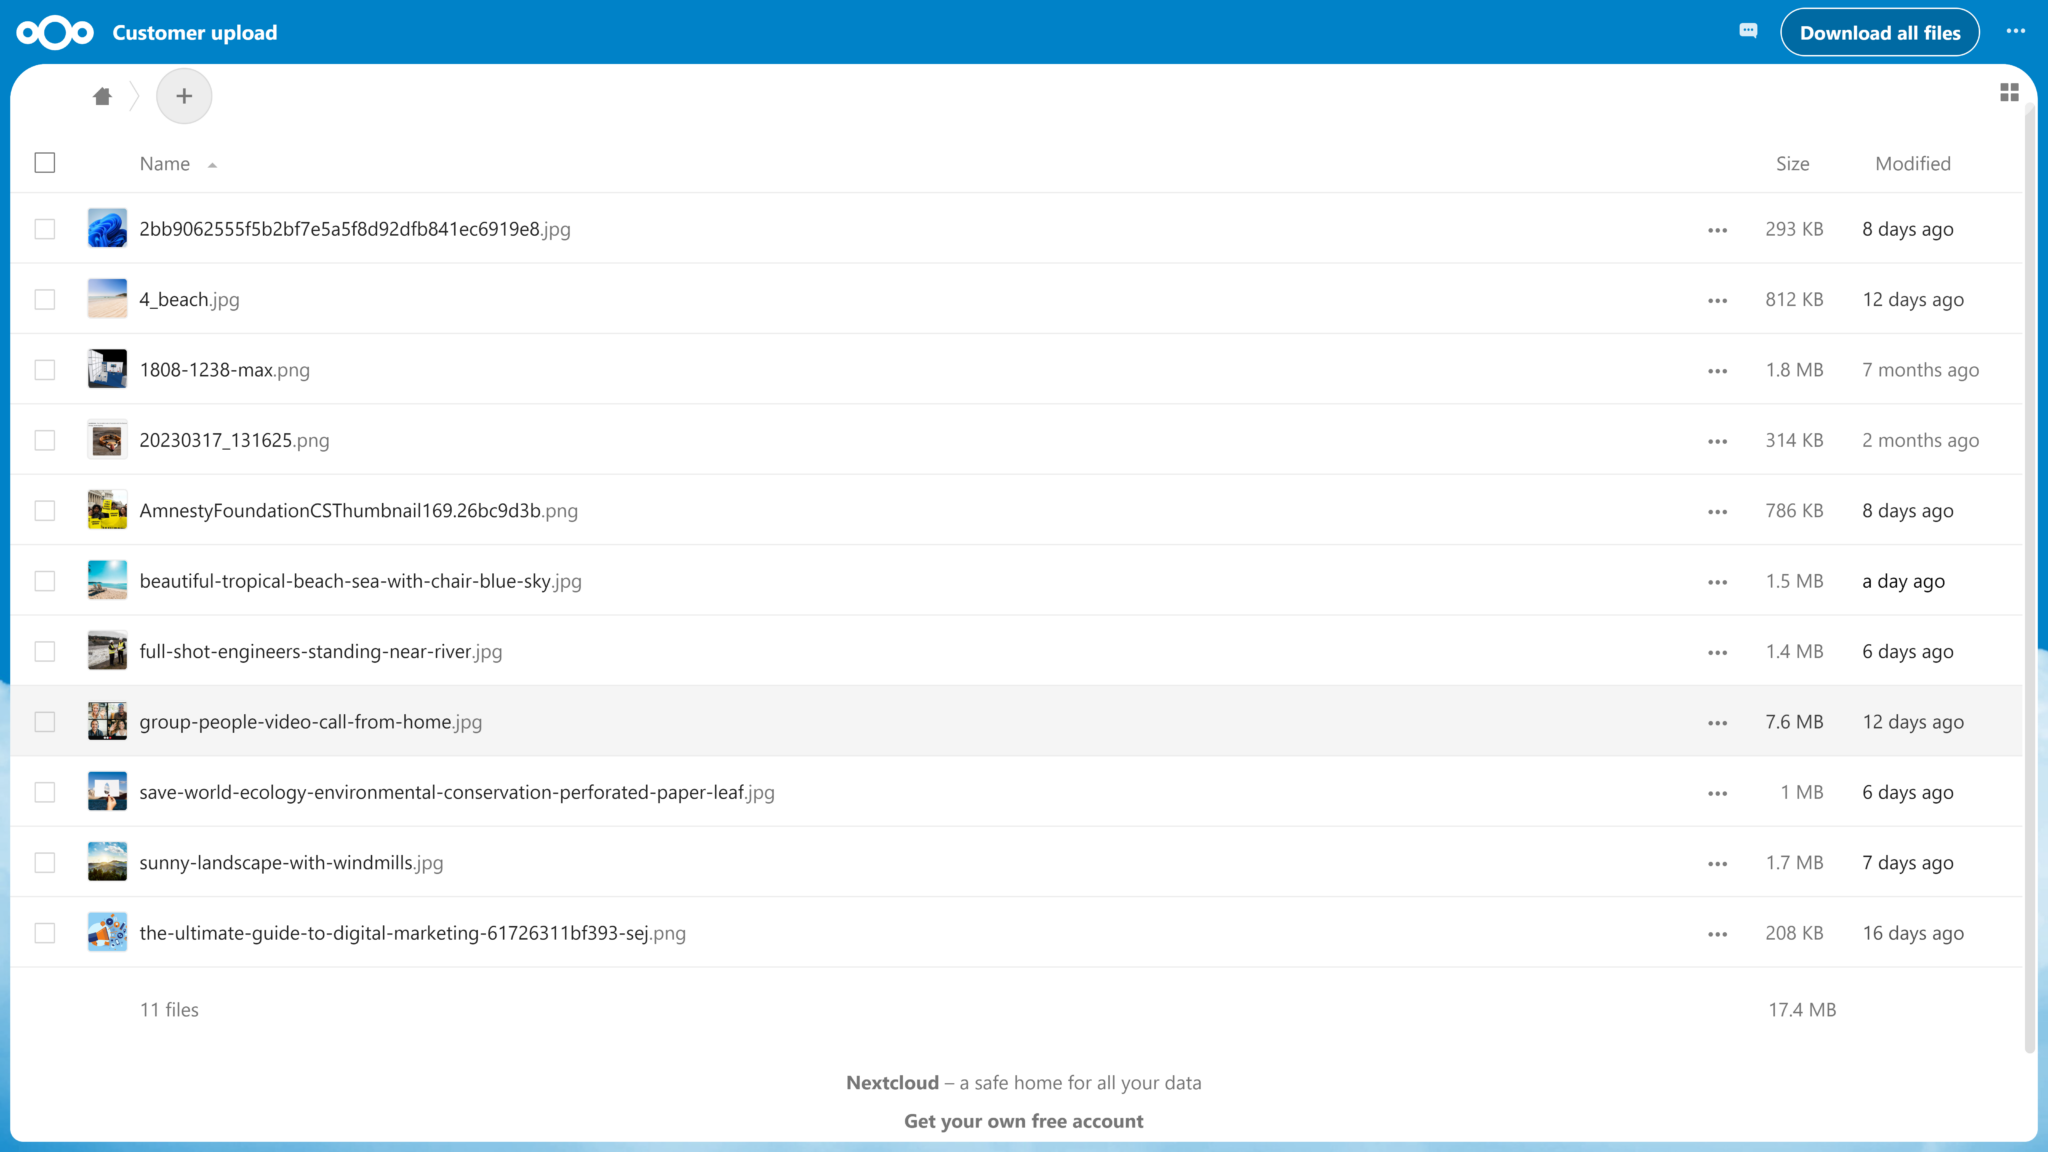2048x1152 pixels.
Task: Follow the Get your own free account link
Action: click(1023, 1120)
